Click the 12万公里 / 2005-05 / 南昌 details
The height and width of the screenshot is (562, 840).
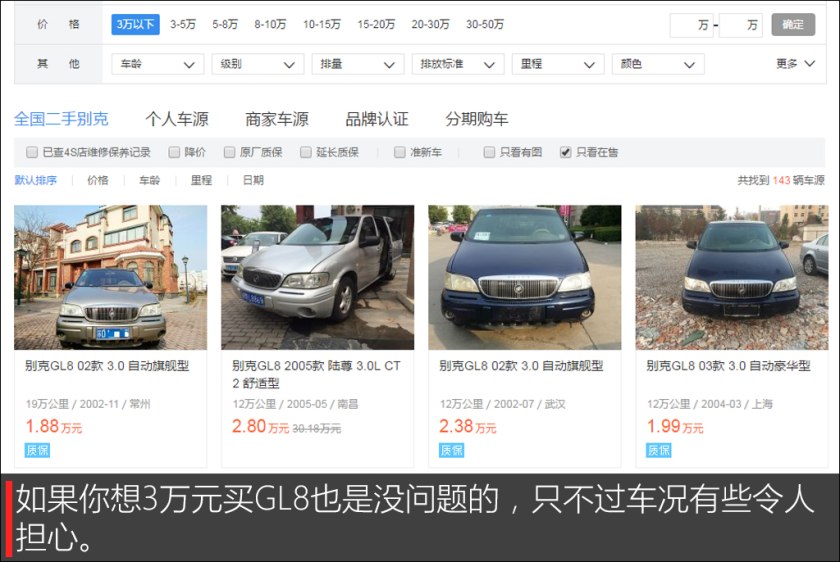pos(295,404)
